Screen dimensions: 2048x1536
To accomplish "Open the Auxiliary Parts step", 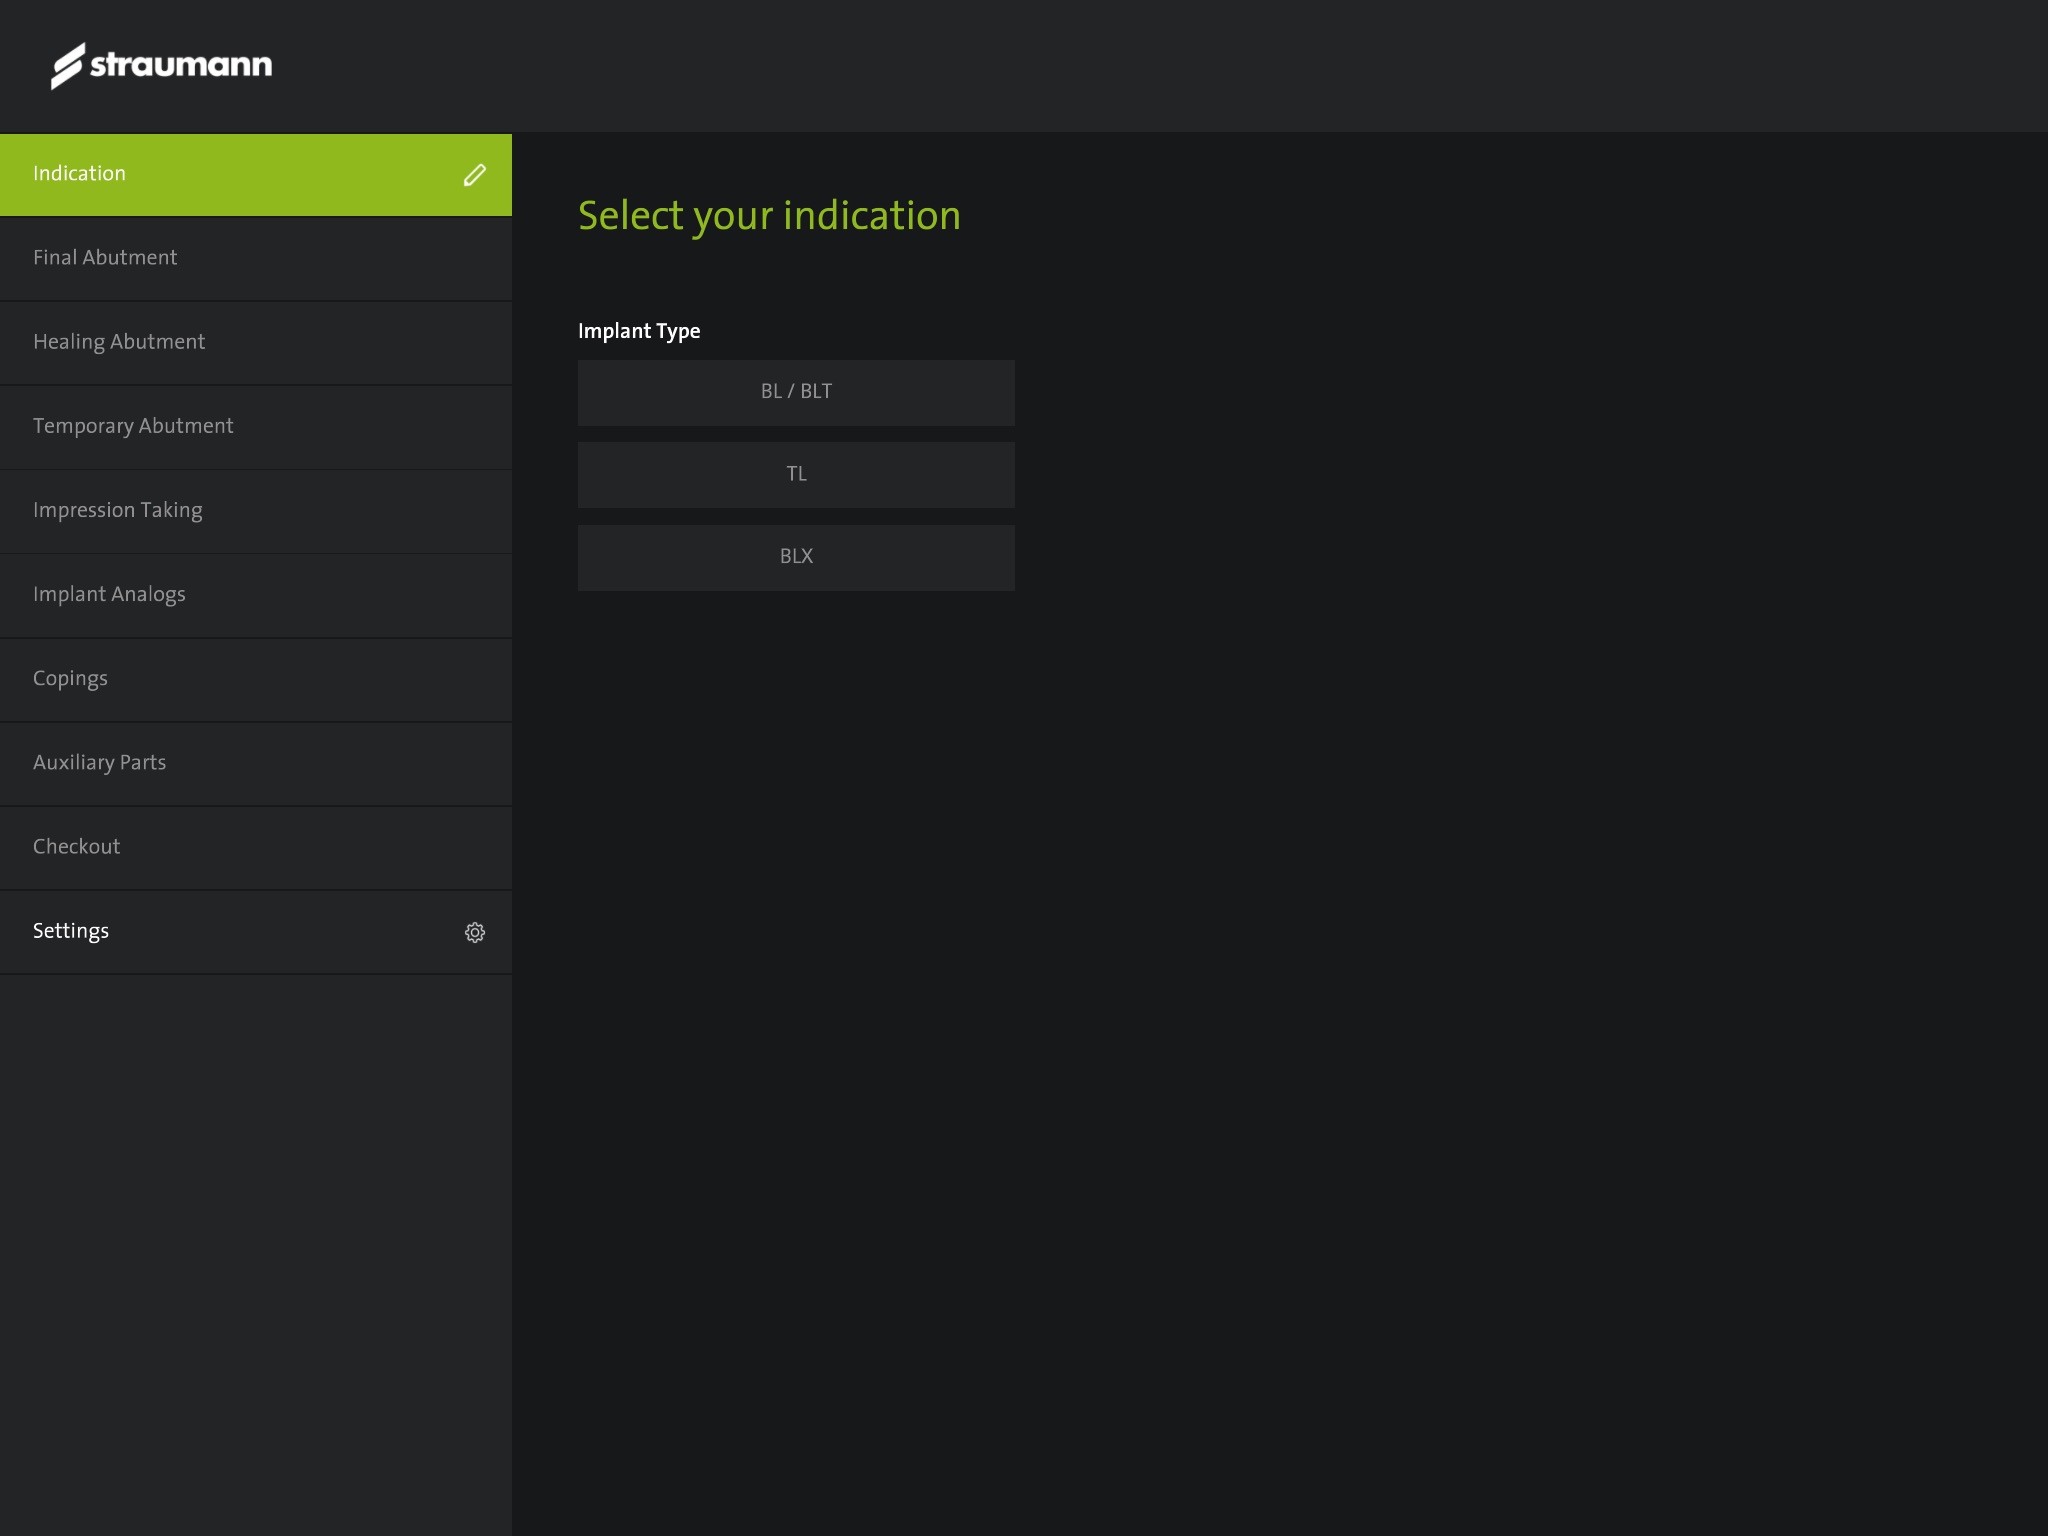I will point(100,762).
